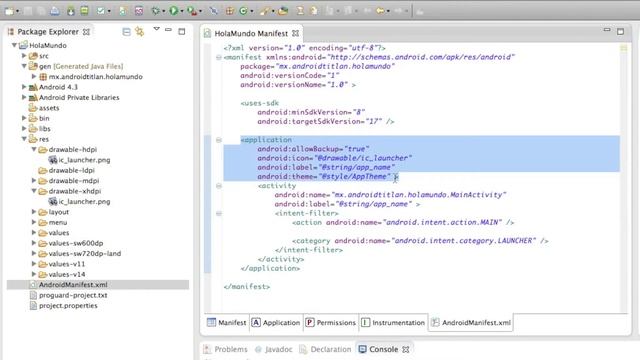Expand the src folder
Screen dimensions: 640x360
(x=24, y=56)
